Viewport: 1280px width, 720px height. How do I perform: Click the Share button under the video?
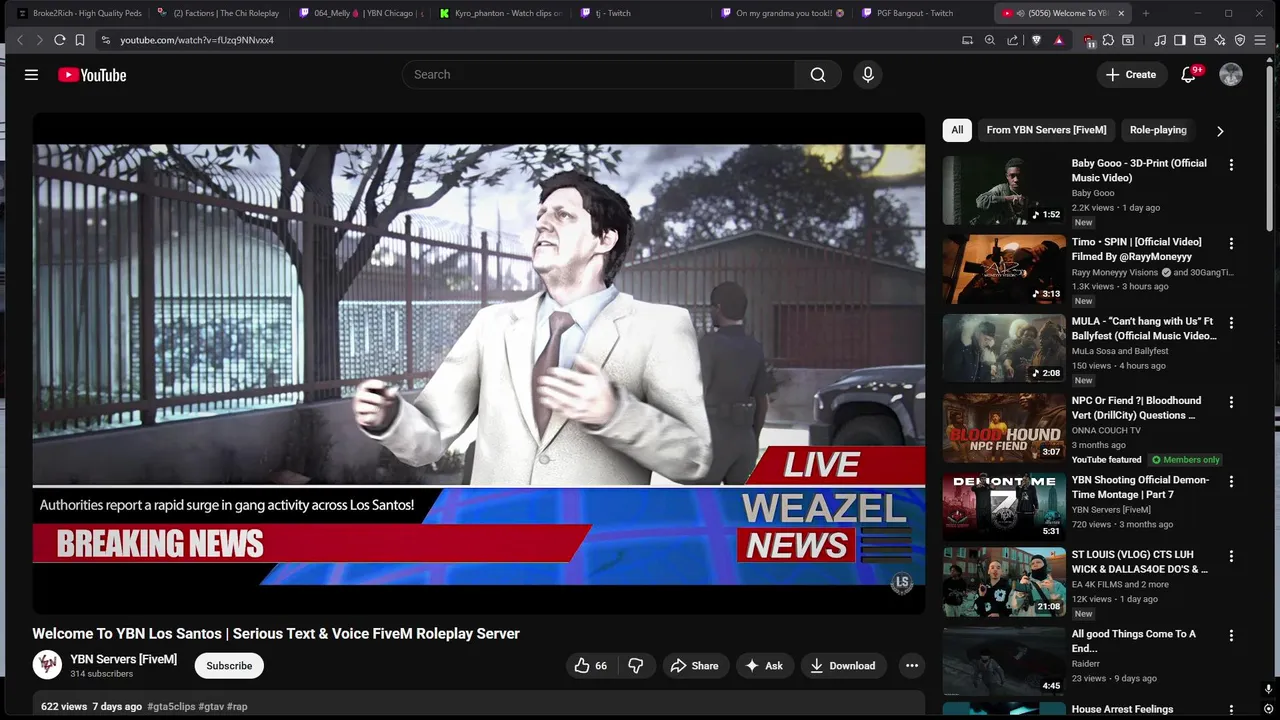[695, 666]
